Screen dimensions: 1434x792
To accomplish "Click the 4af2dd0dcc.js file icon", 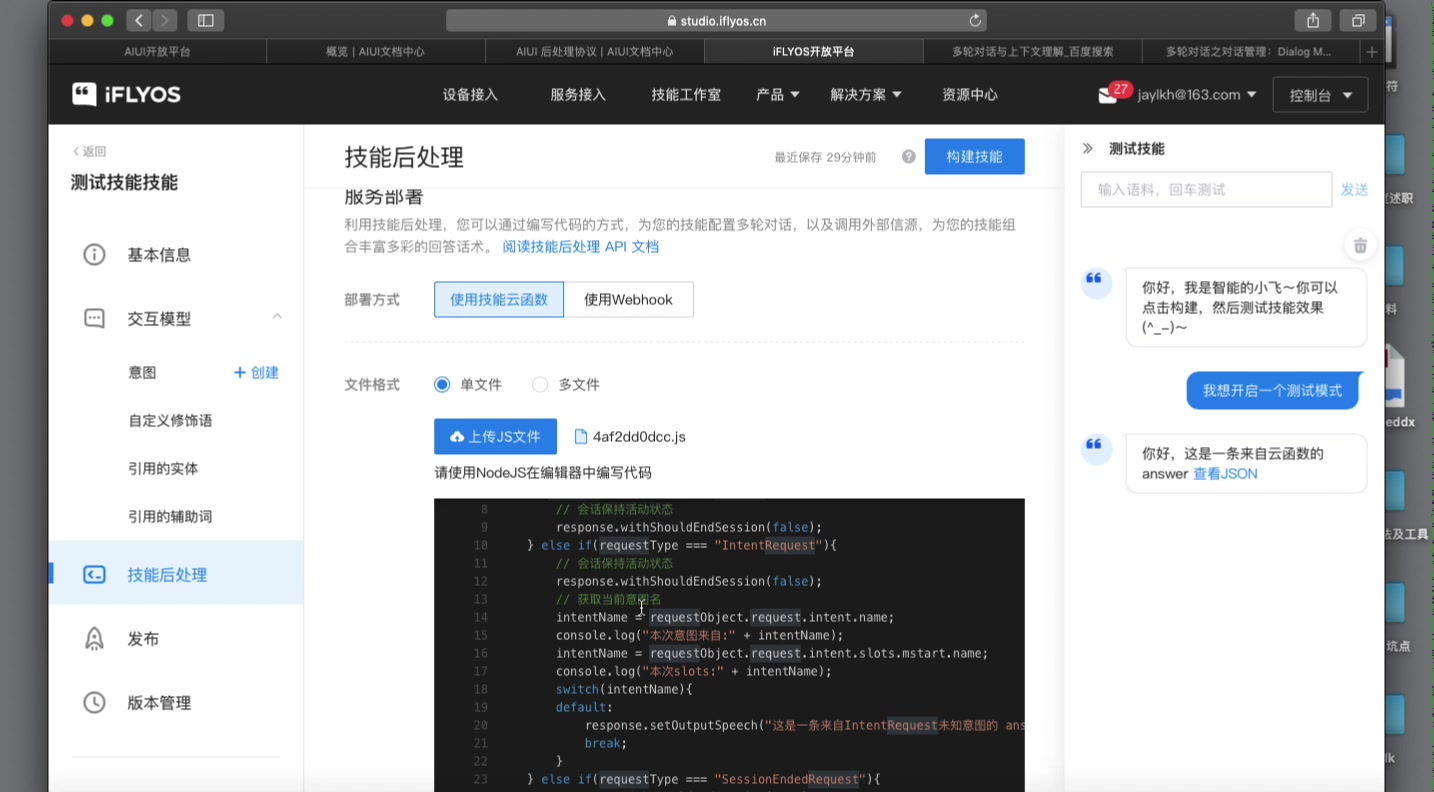I will point(580,437).
